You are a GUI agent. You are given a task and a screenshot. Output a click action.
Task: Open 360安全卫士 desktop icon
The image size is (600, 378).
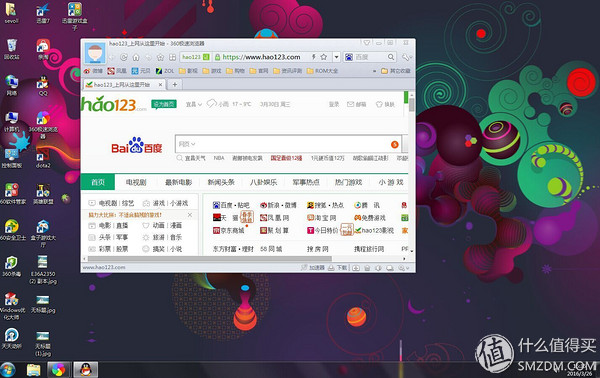12,230
